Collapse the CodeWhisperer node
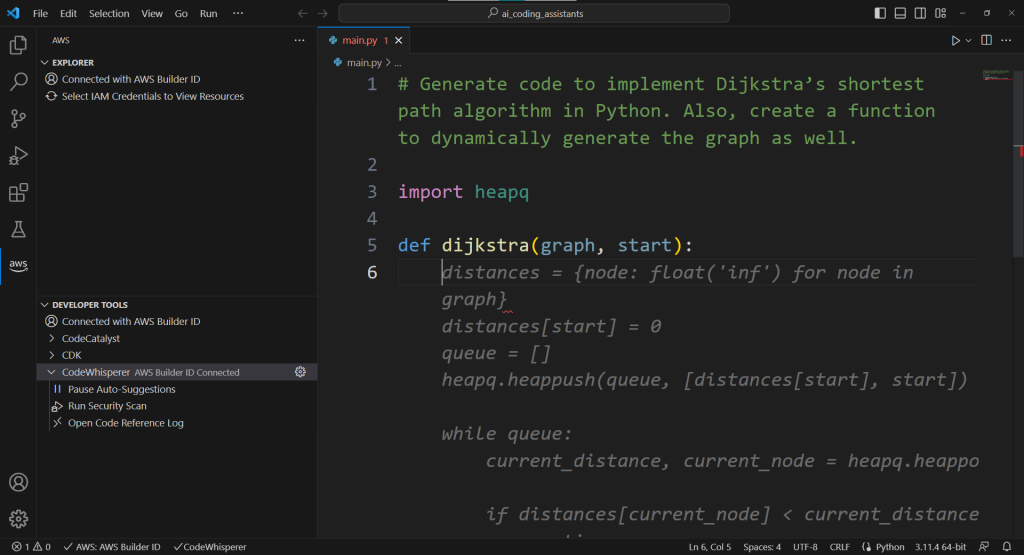Image resolution: width=1024 pixels, height=555 pixels. pos(52,372)
